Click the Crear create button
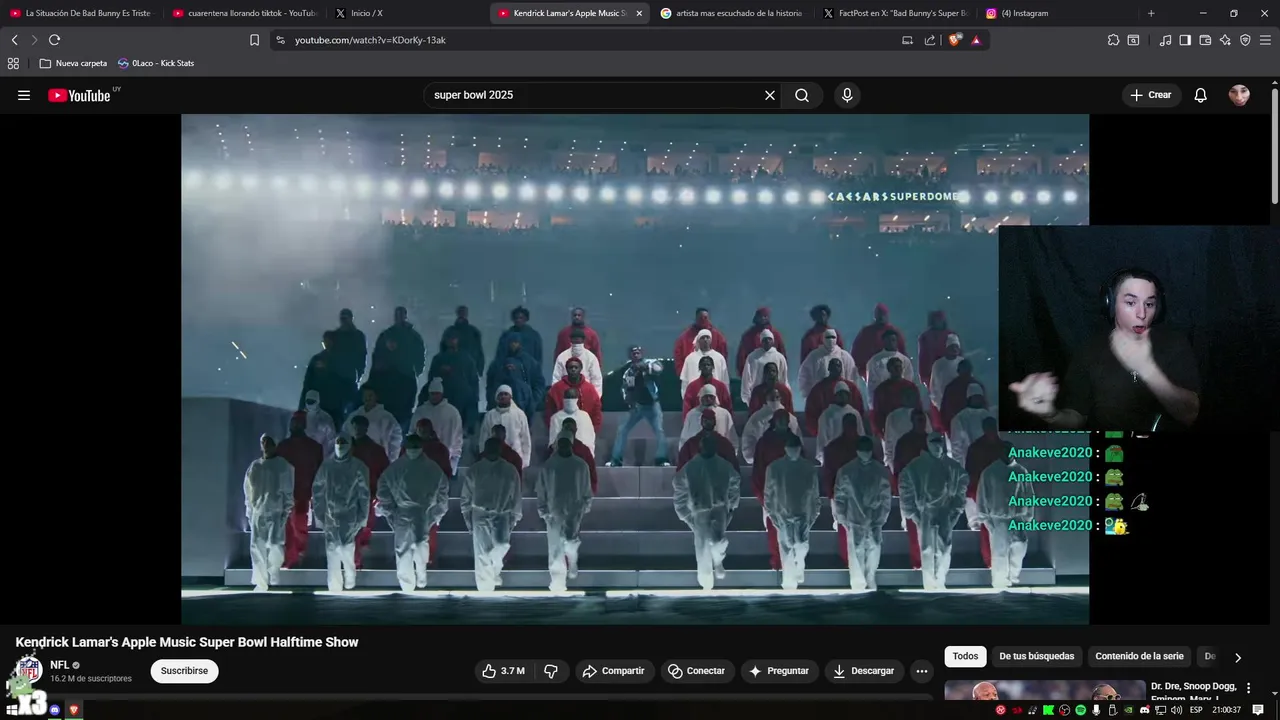This screenshot has height=720, width=1280. tap(1150, 95)
